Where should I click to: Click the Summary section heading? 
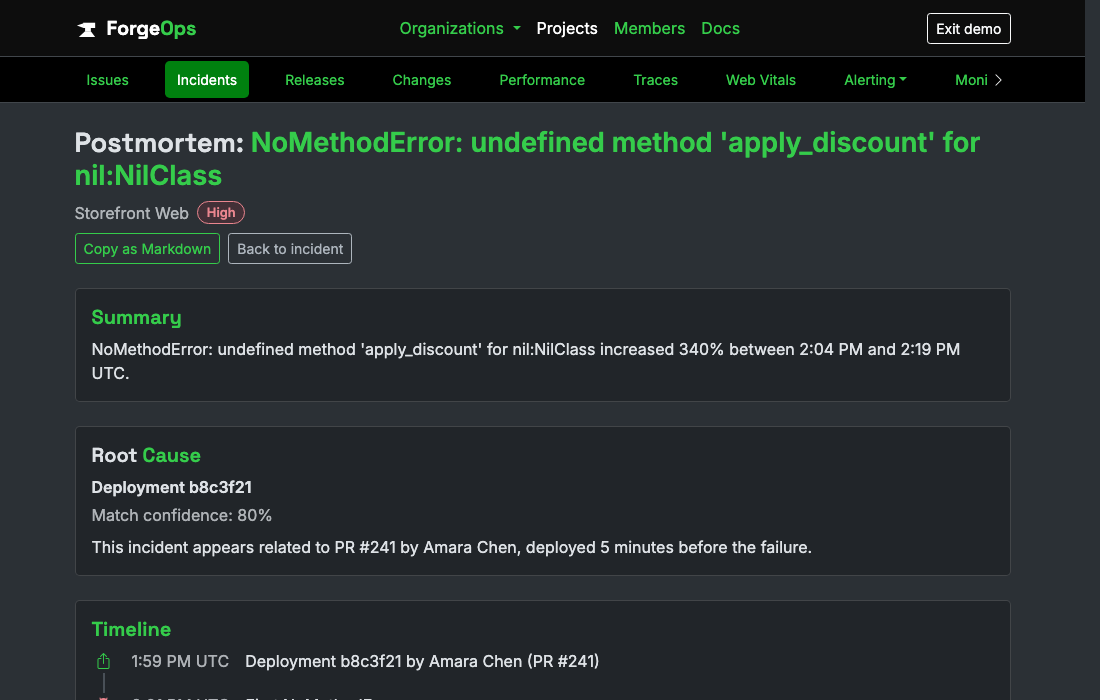pos(136,318)
